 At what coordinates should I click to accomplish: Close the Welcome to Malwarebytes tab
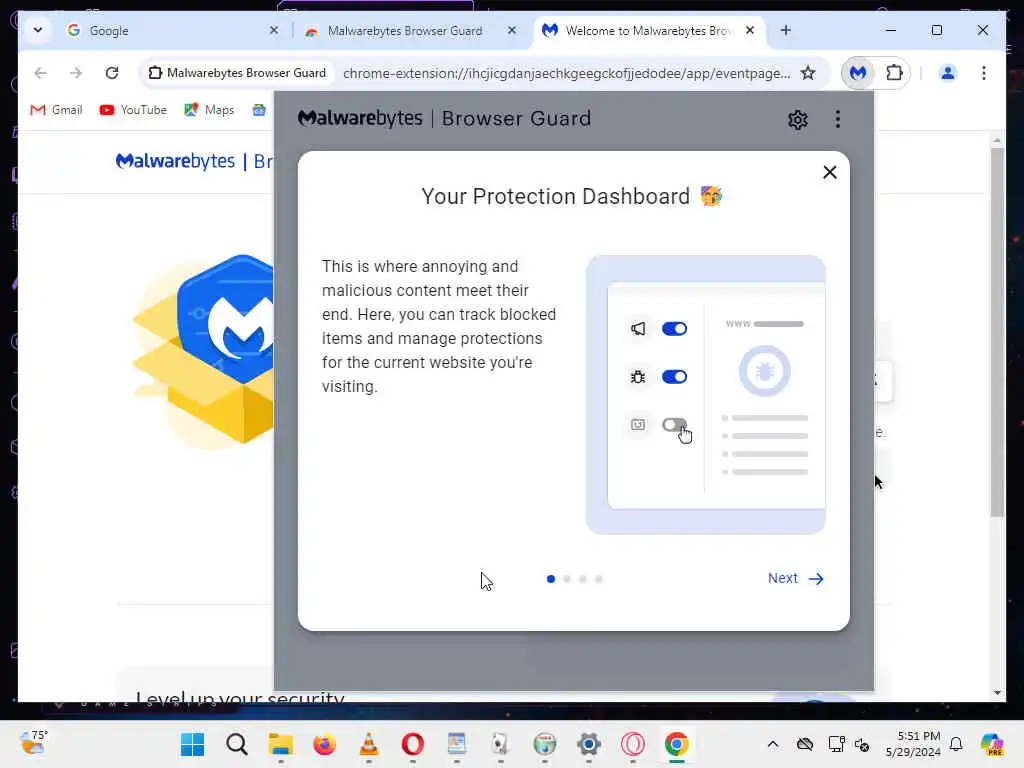[x=750, y=30]
